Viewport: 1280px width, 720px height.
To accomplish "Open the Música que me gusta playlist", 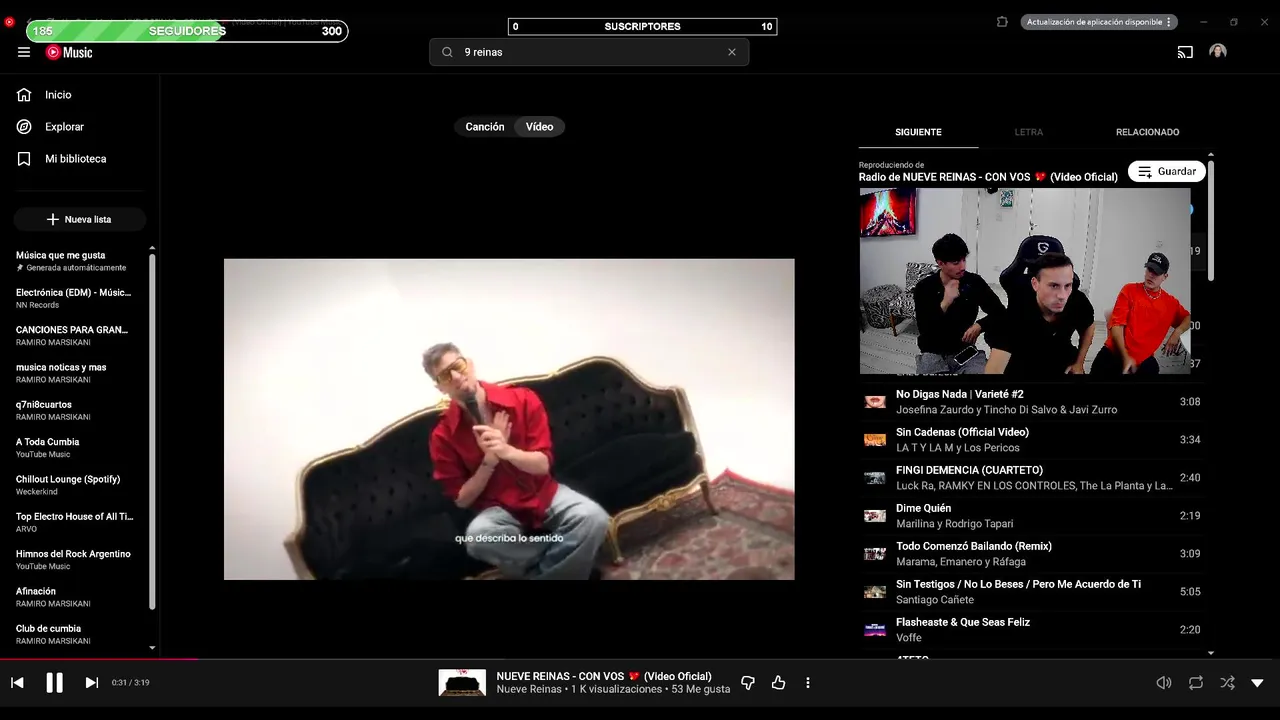I will [x=74, y=261].
